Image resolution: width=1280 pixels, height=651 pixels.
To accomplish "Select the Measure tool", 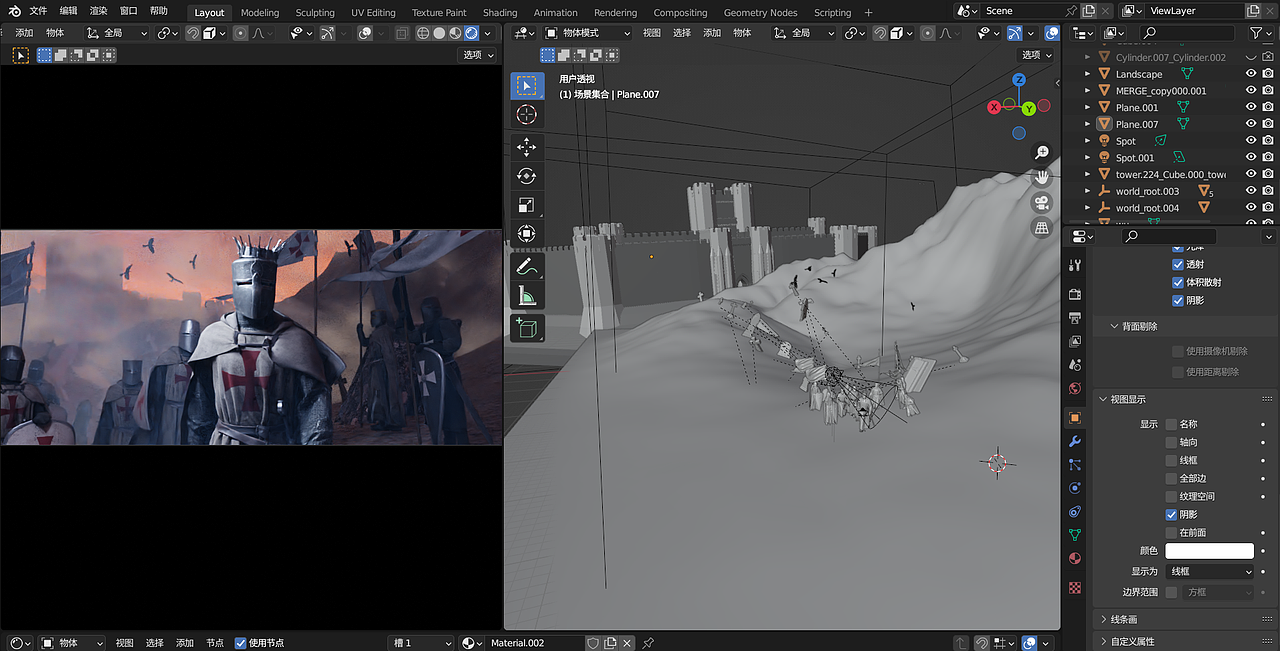I will (527, 295).
